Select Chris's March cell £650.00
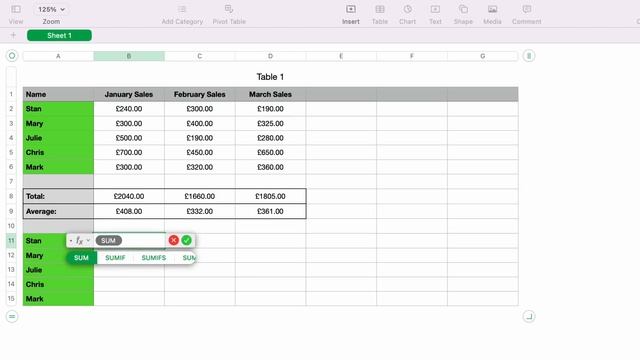This screenshot has height=360, width=640. coord(270,153)
